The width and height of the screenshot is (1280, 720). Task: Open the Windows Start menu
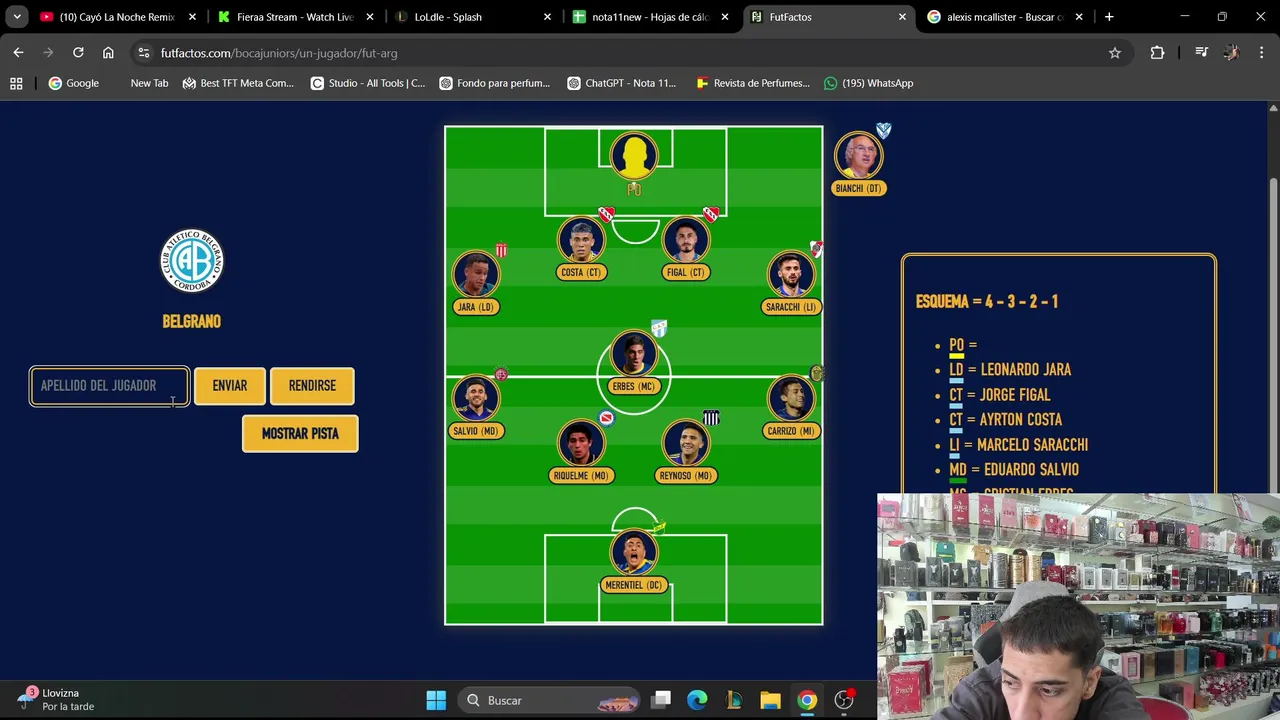click(436, 700)
